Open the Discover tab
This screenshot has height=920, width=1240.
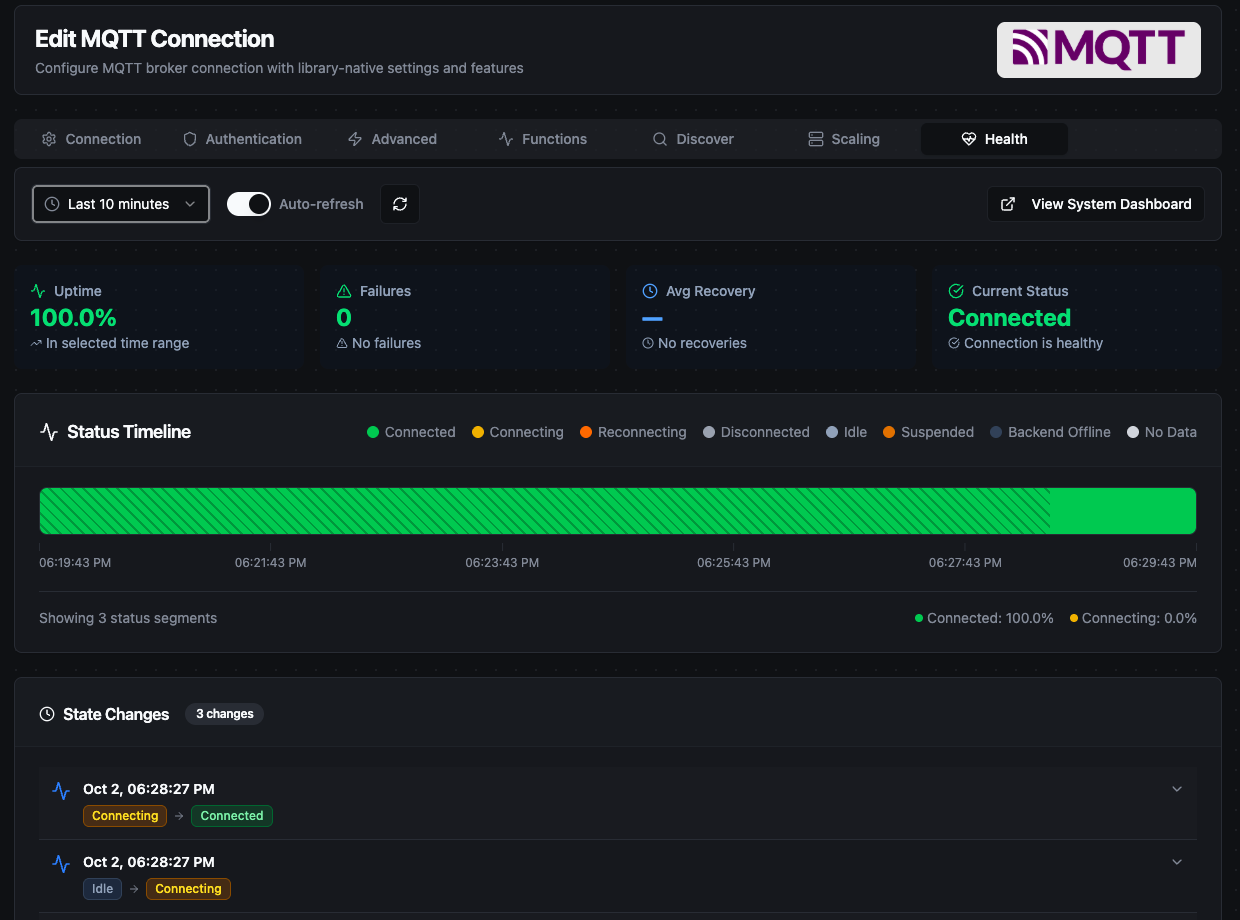693,139
